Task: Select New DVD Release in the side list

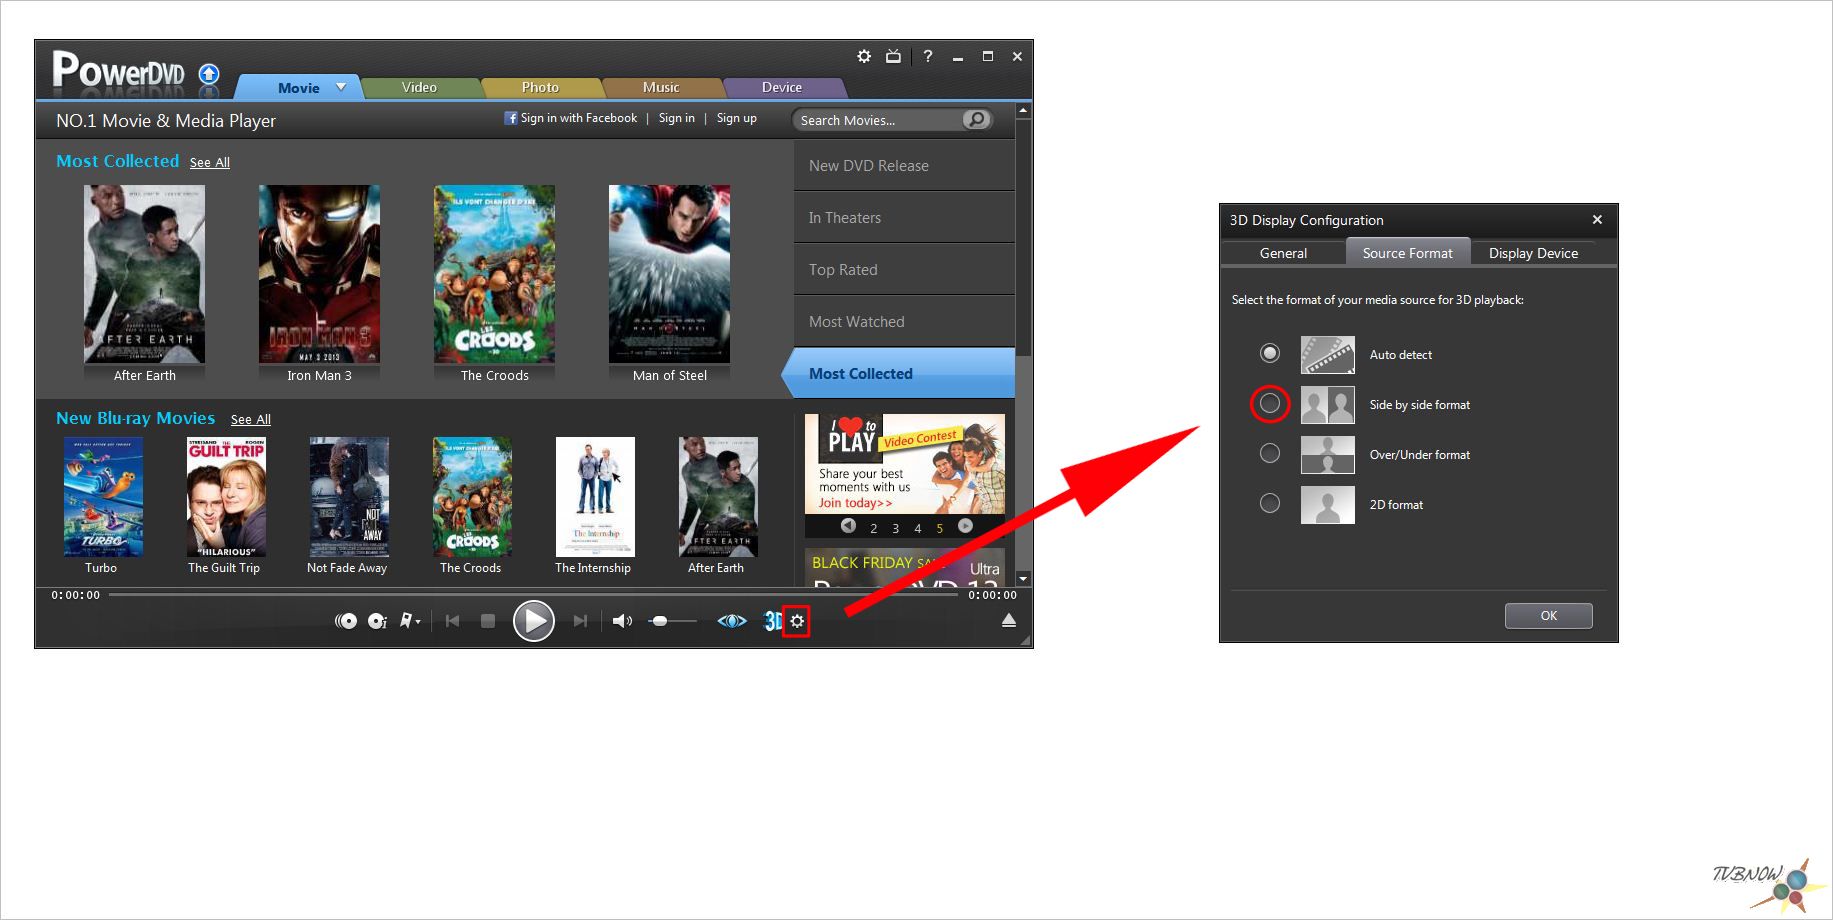Action: click(904, 165)
